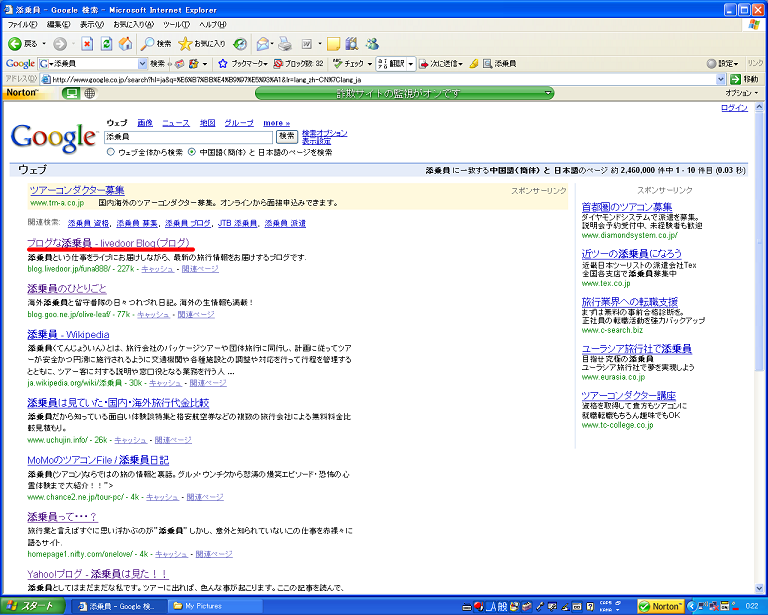Go to the home page via house icon
The image size is (768, 615).
pyautogui.click(x=126, y=44)
